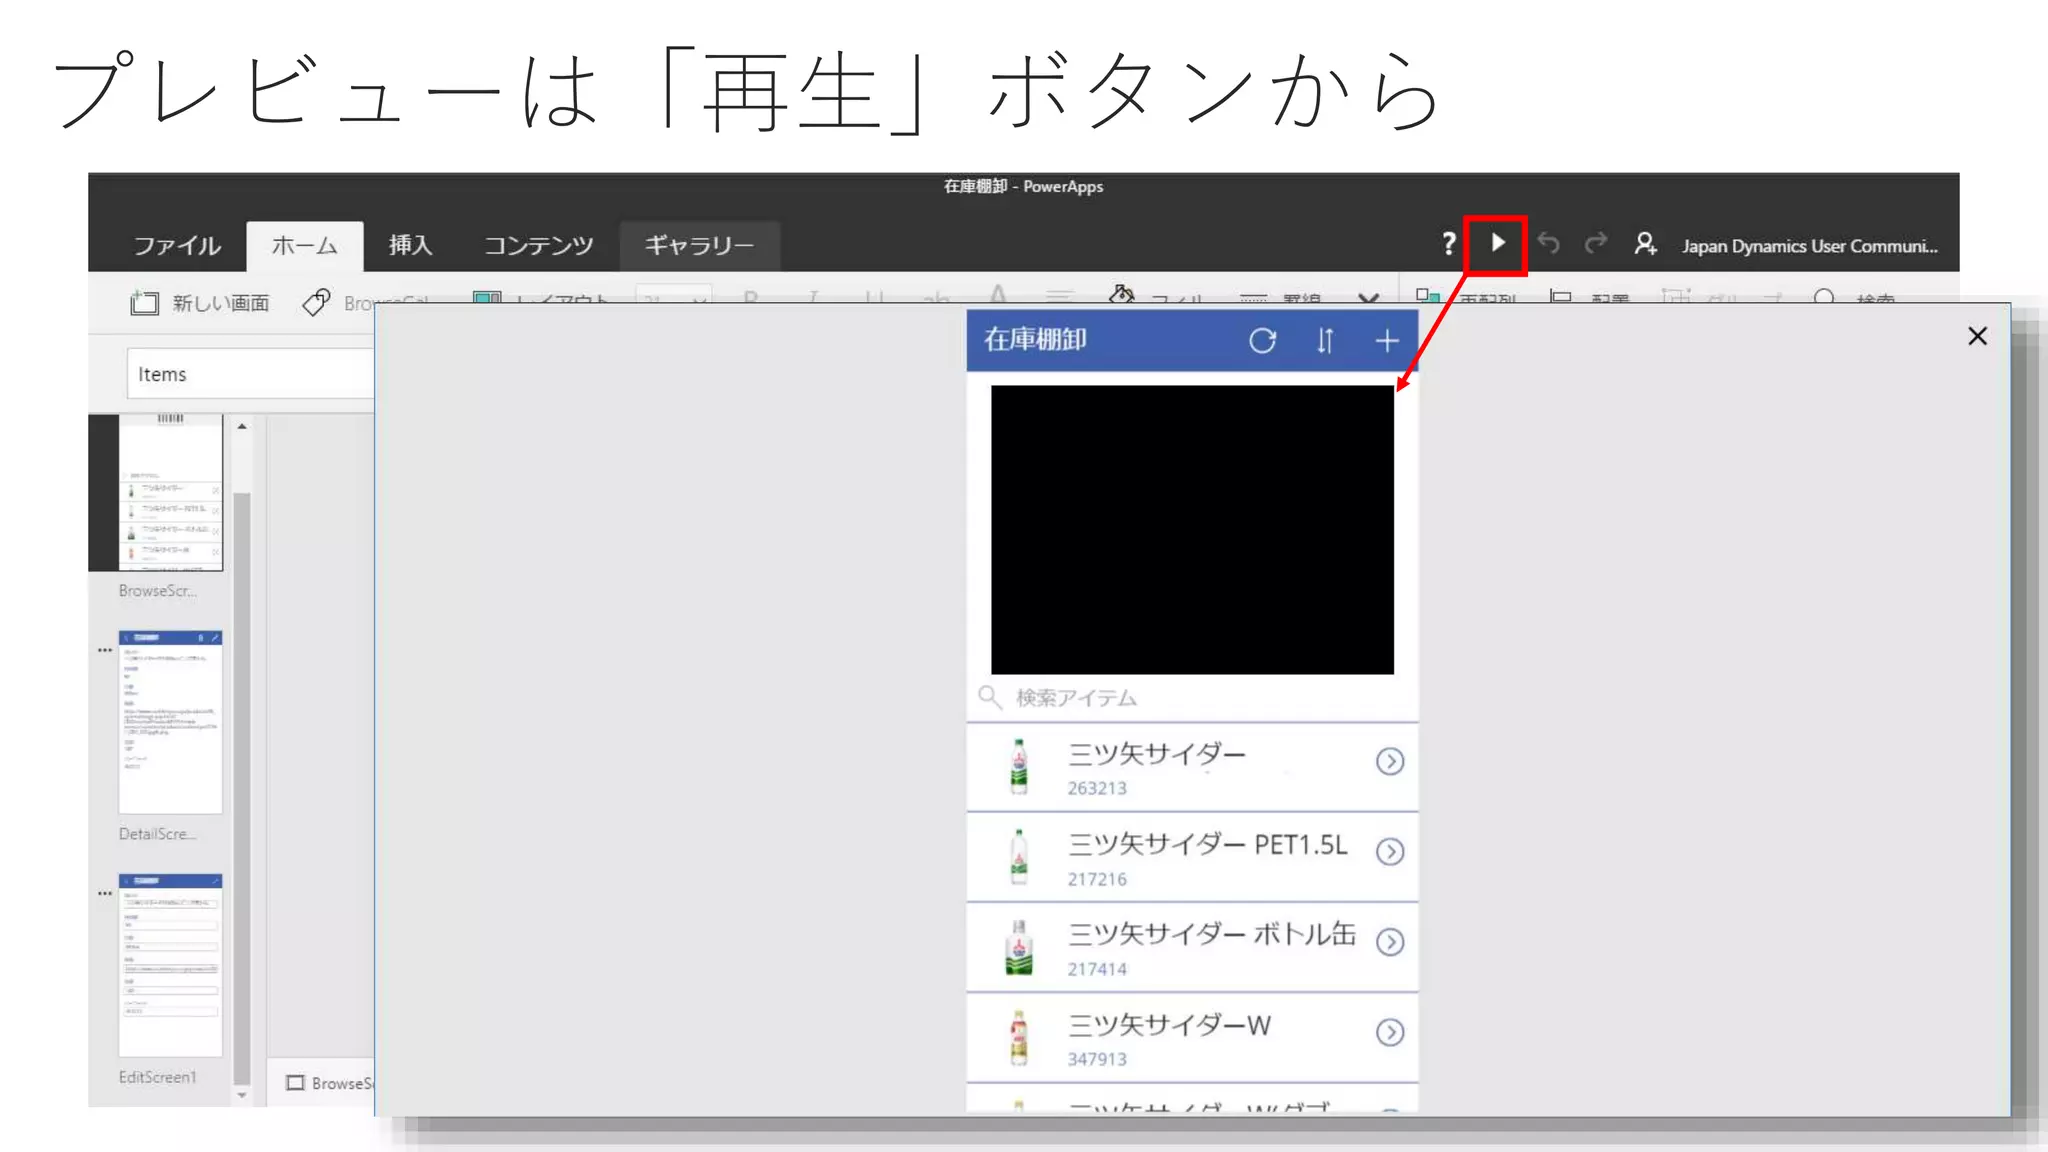Click the undo arrow icon
The height and width of the screenshot is (1152, 2048).
1548,243
